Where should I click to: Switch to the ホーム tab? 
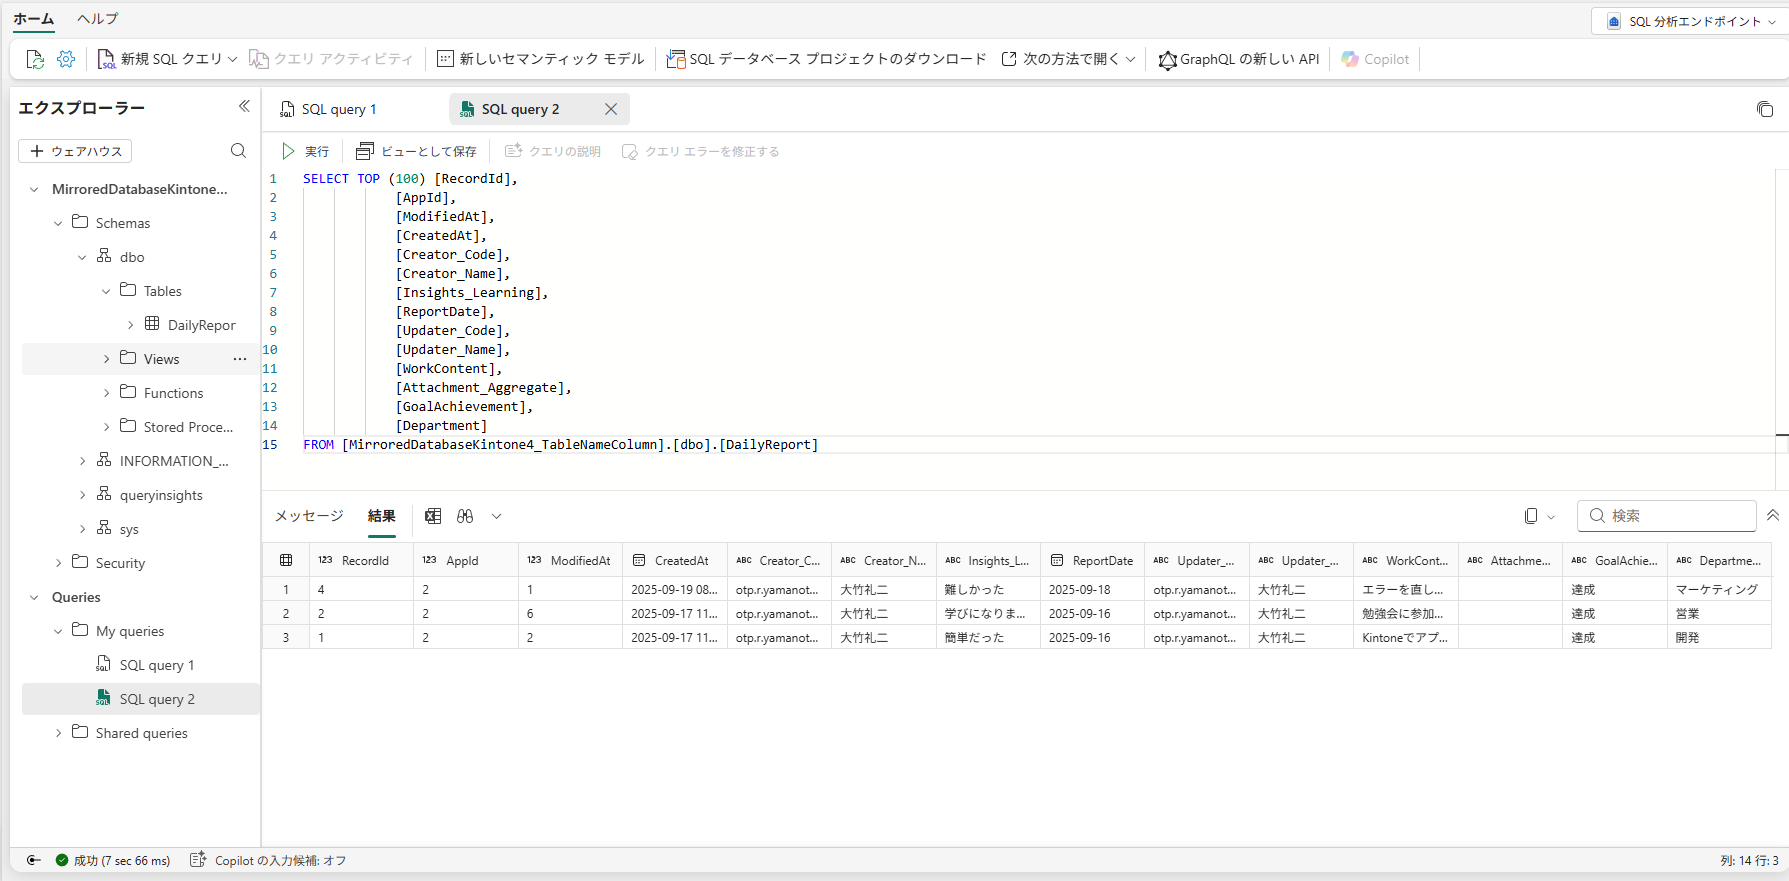pyautogui.click(x=33, y=19)
